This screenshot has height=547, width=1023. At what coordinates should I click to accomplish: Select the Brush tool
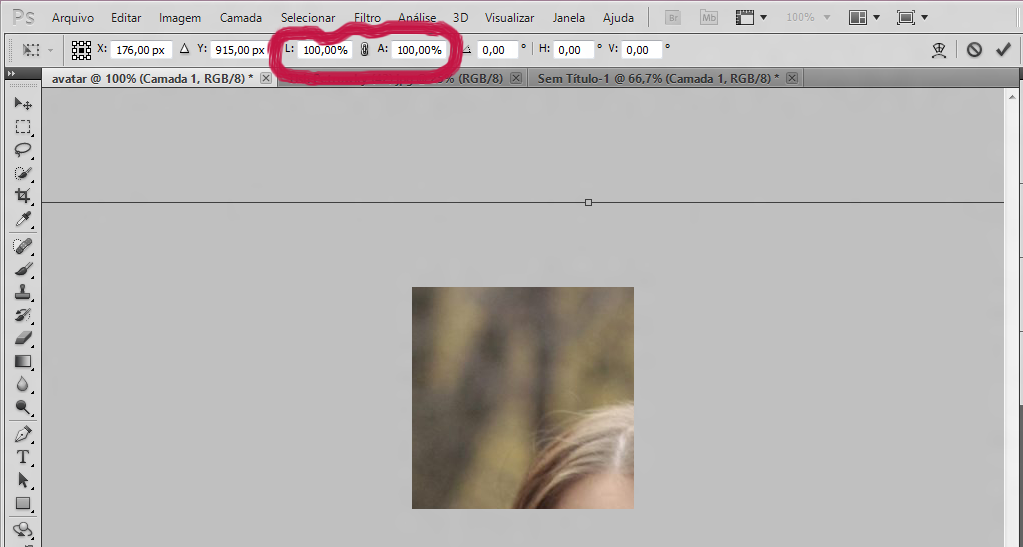[23, 269]
